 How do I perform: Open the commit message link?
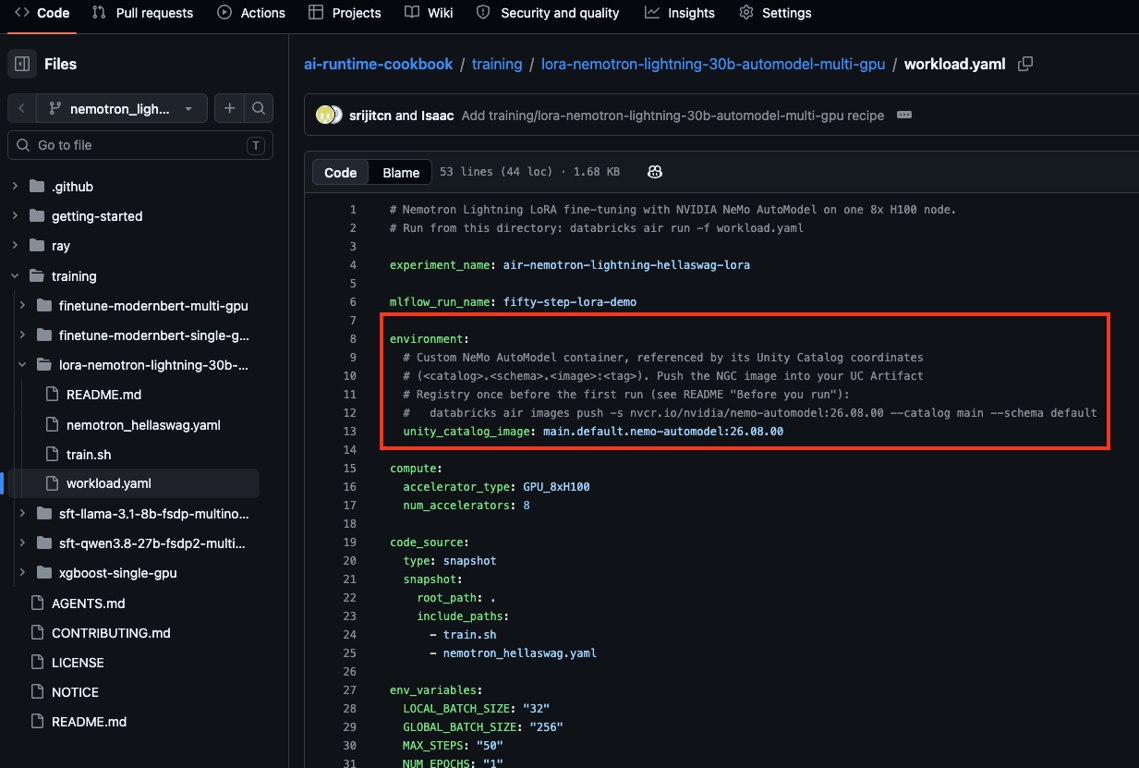[673, 116]
